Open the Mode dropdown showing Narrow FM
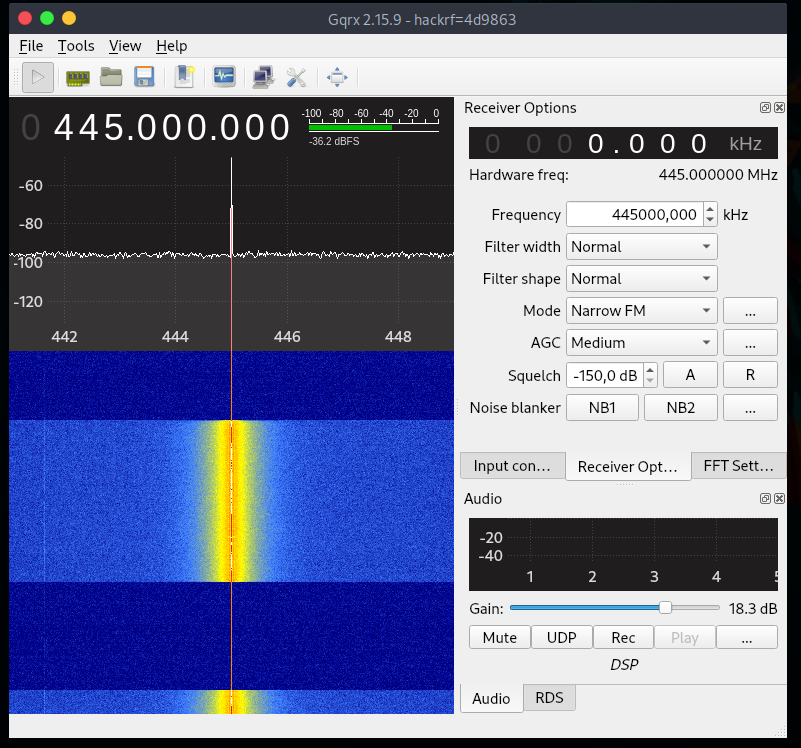This screenshot has width=801, height=748. coord(641,310)
